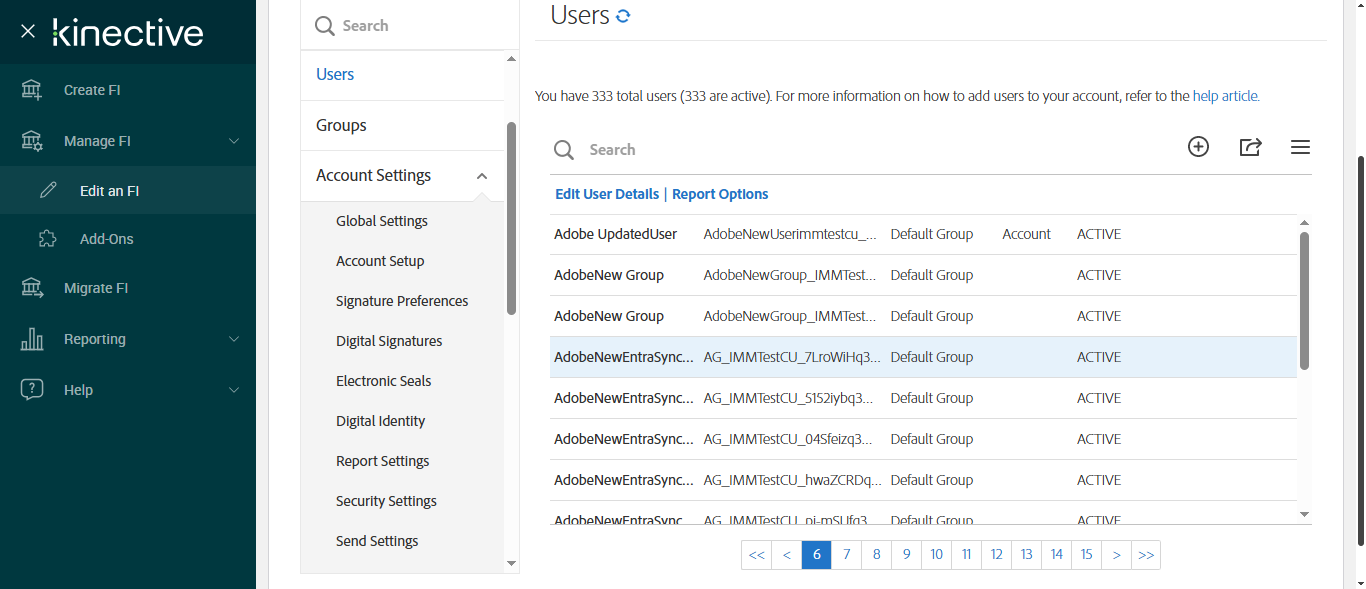1366x589 pixels.
Task: Click the Reporting bar chart icon
Action: pos(32,339)
